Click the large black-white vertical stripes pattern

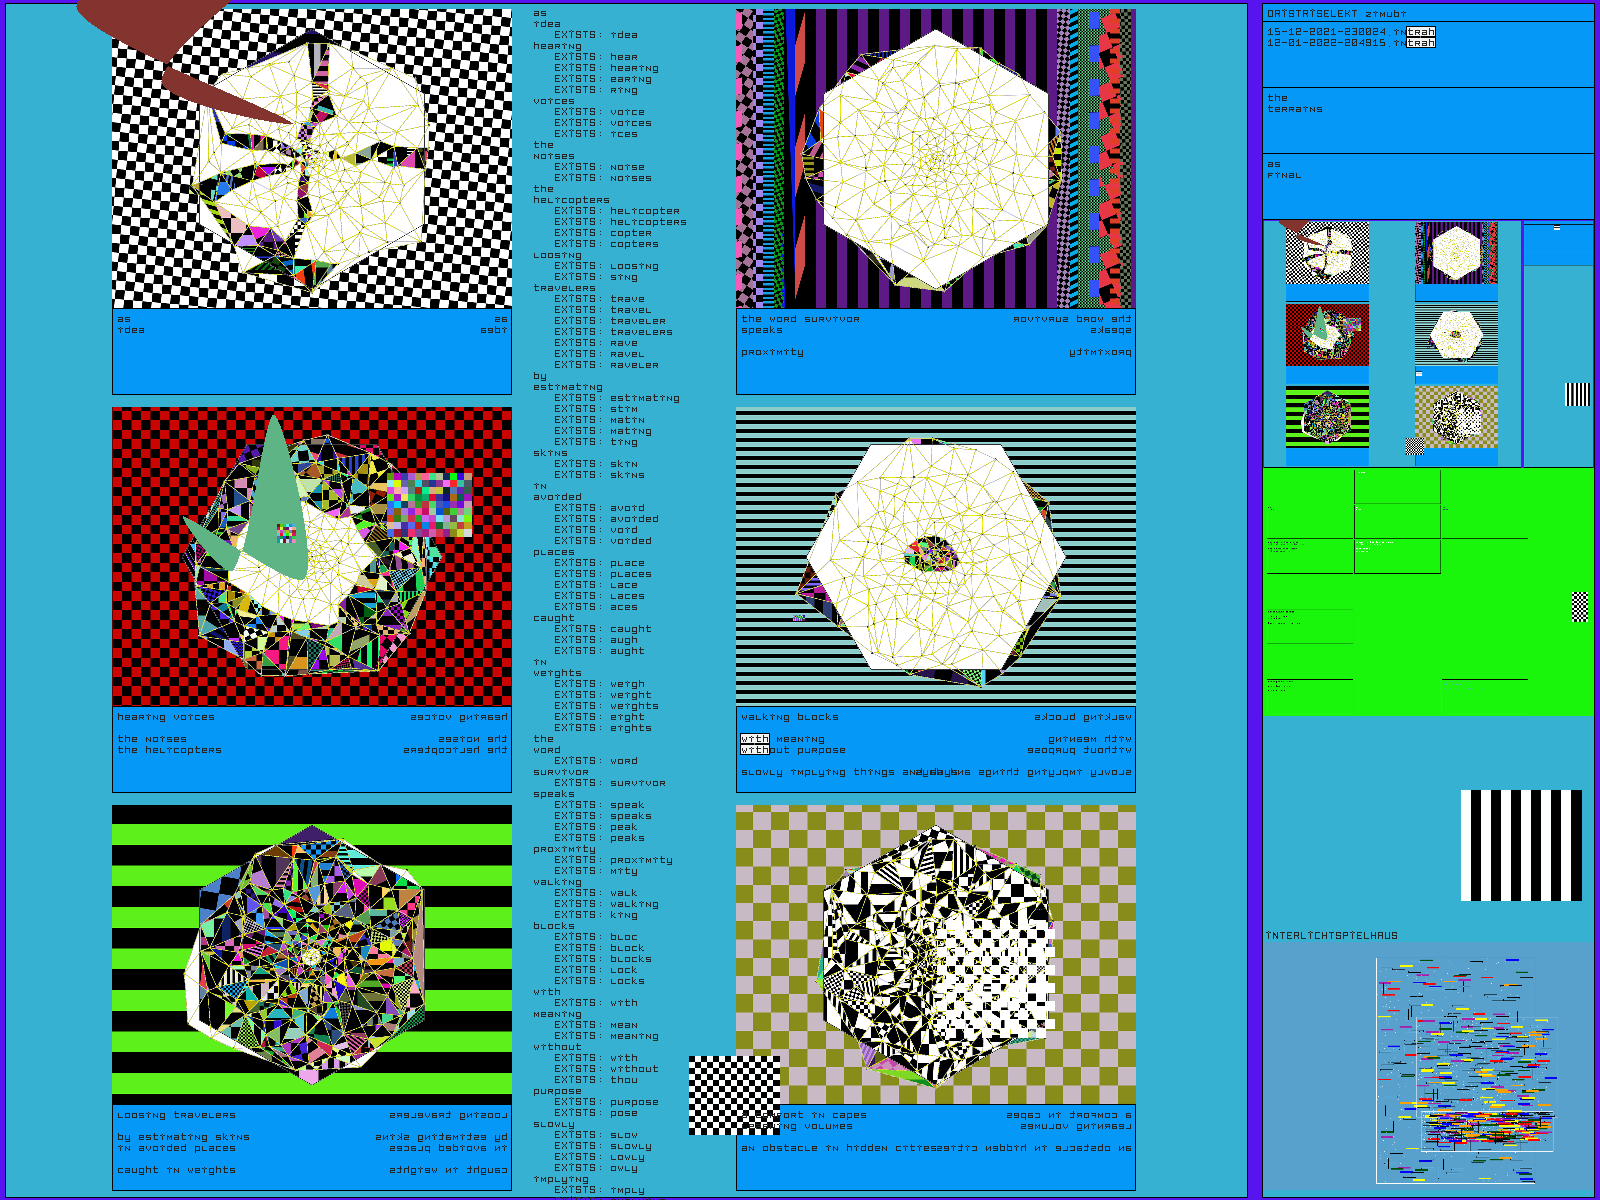1521,845
